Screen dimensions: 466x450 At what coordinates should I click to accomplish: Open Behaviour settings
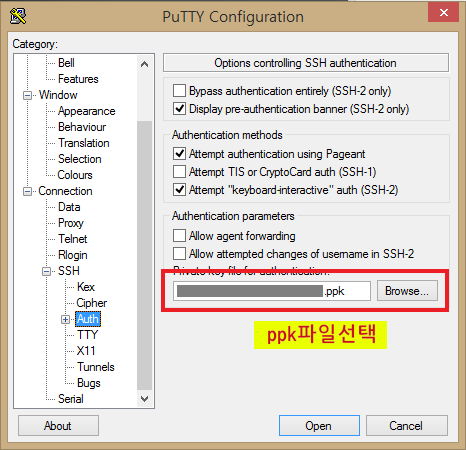pos(82,127)
